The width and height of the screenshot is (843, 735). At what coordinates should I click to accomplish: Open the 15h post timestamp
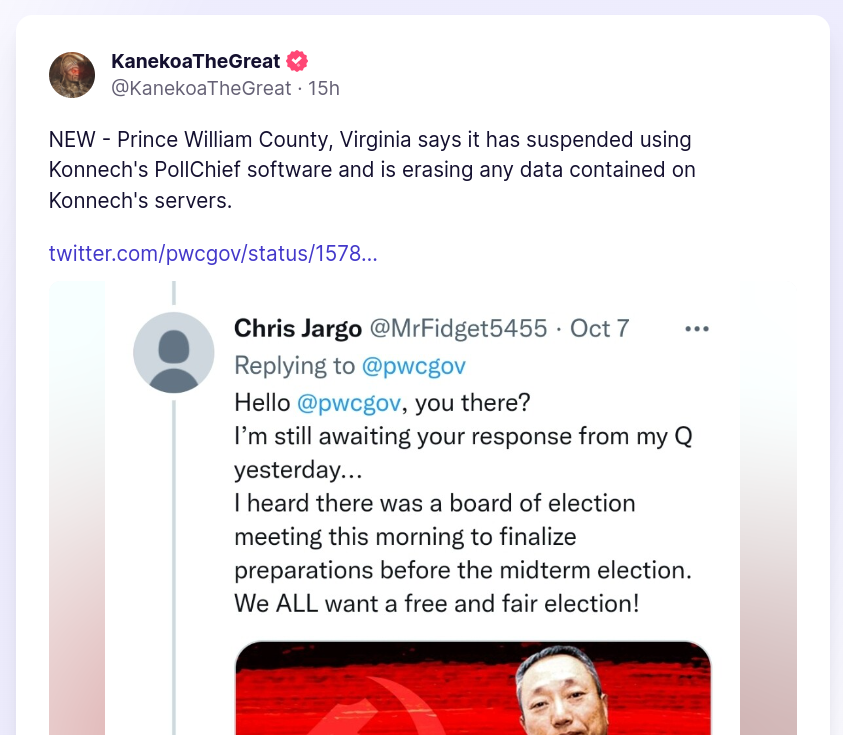point(324,88)
